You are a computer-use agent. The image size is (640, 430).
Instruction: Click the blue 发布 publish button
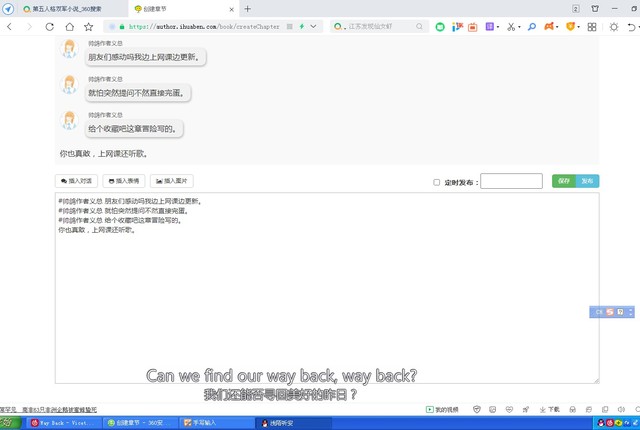(x=588, y=181)
